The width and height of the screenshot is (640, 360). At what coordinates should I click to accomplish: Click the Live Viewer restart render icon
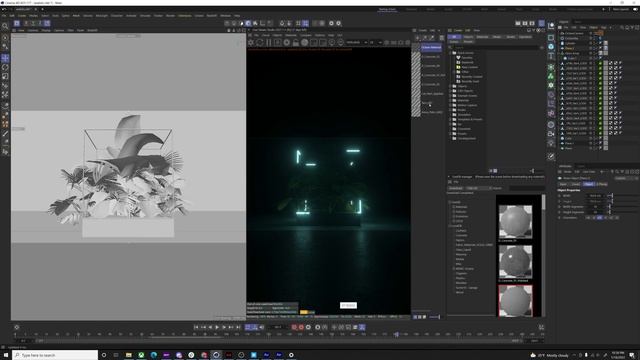260,42
